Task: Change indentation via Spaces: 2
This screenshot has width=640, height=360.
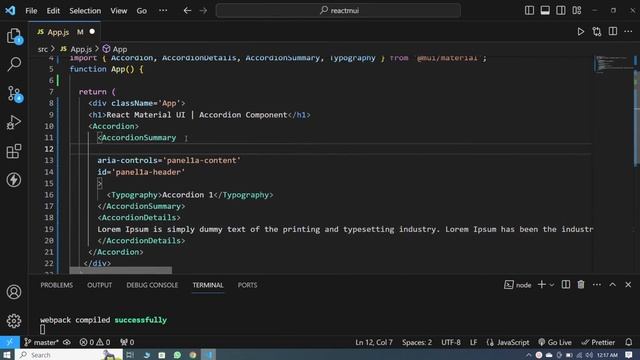Action: (x=417, y=342)
